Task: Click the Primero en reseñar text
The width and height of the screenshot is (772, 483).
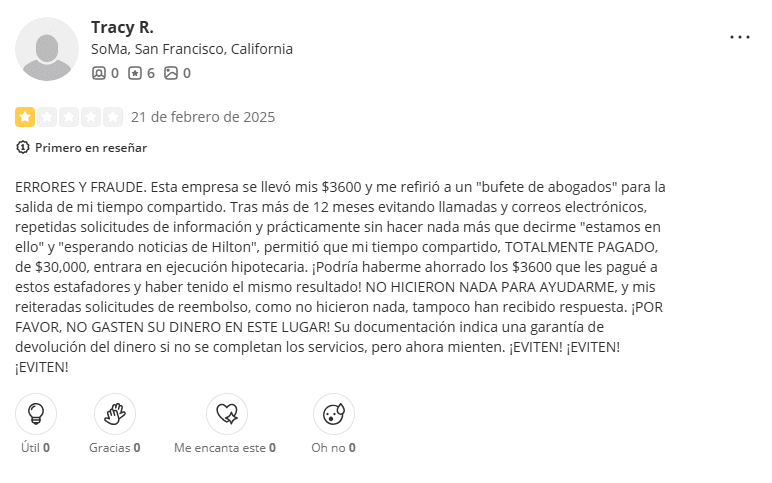Action: click(x=91, y=148)
